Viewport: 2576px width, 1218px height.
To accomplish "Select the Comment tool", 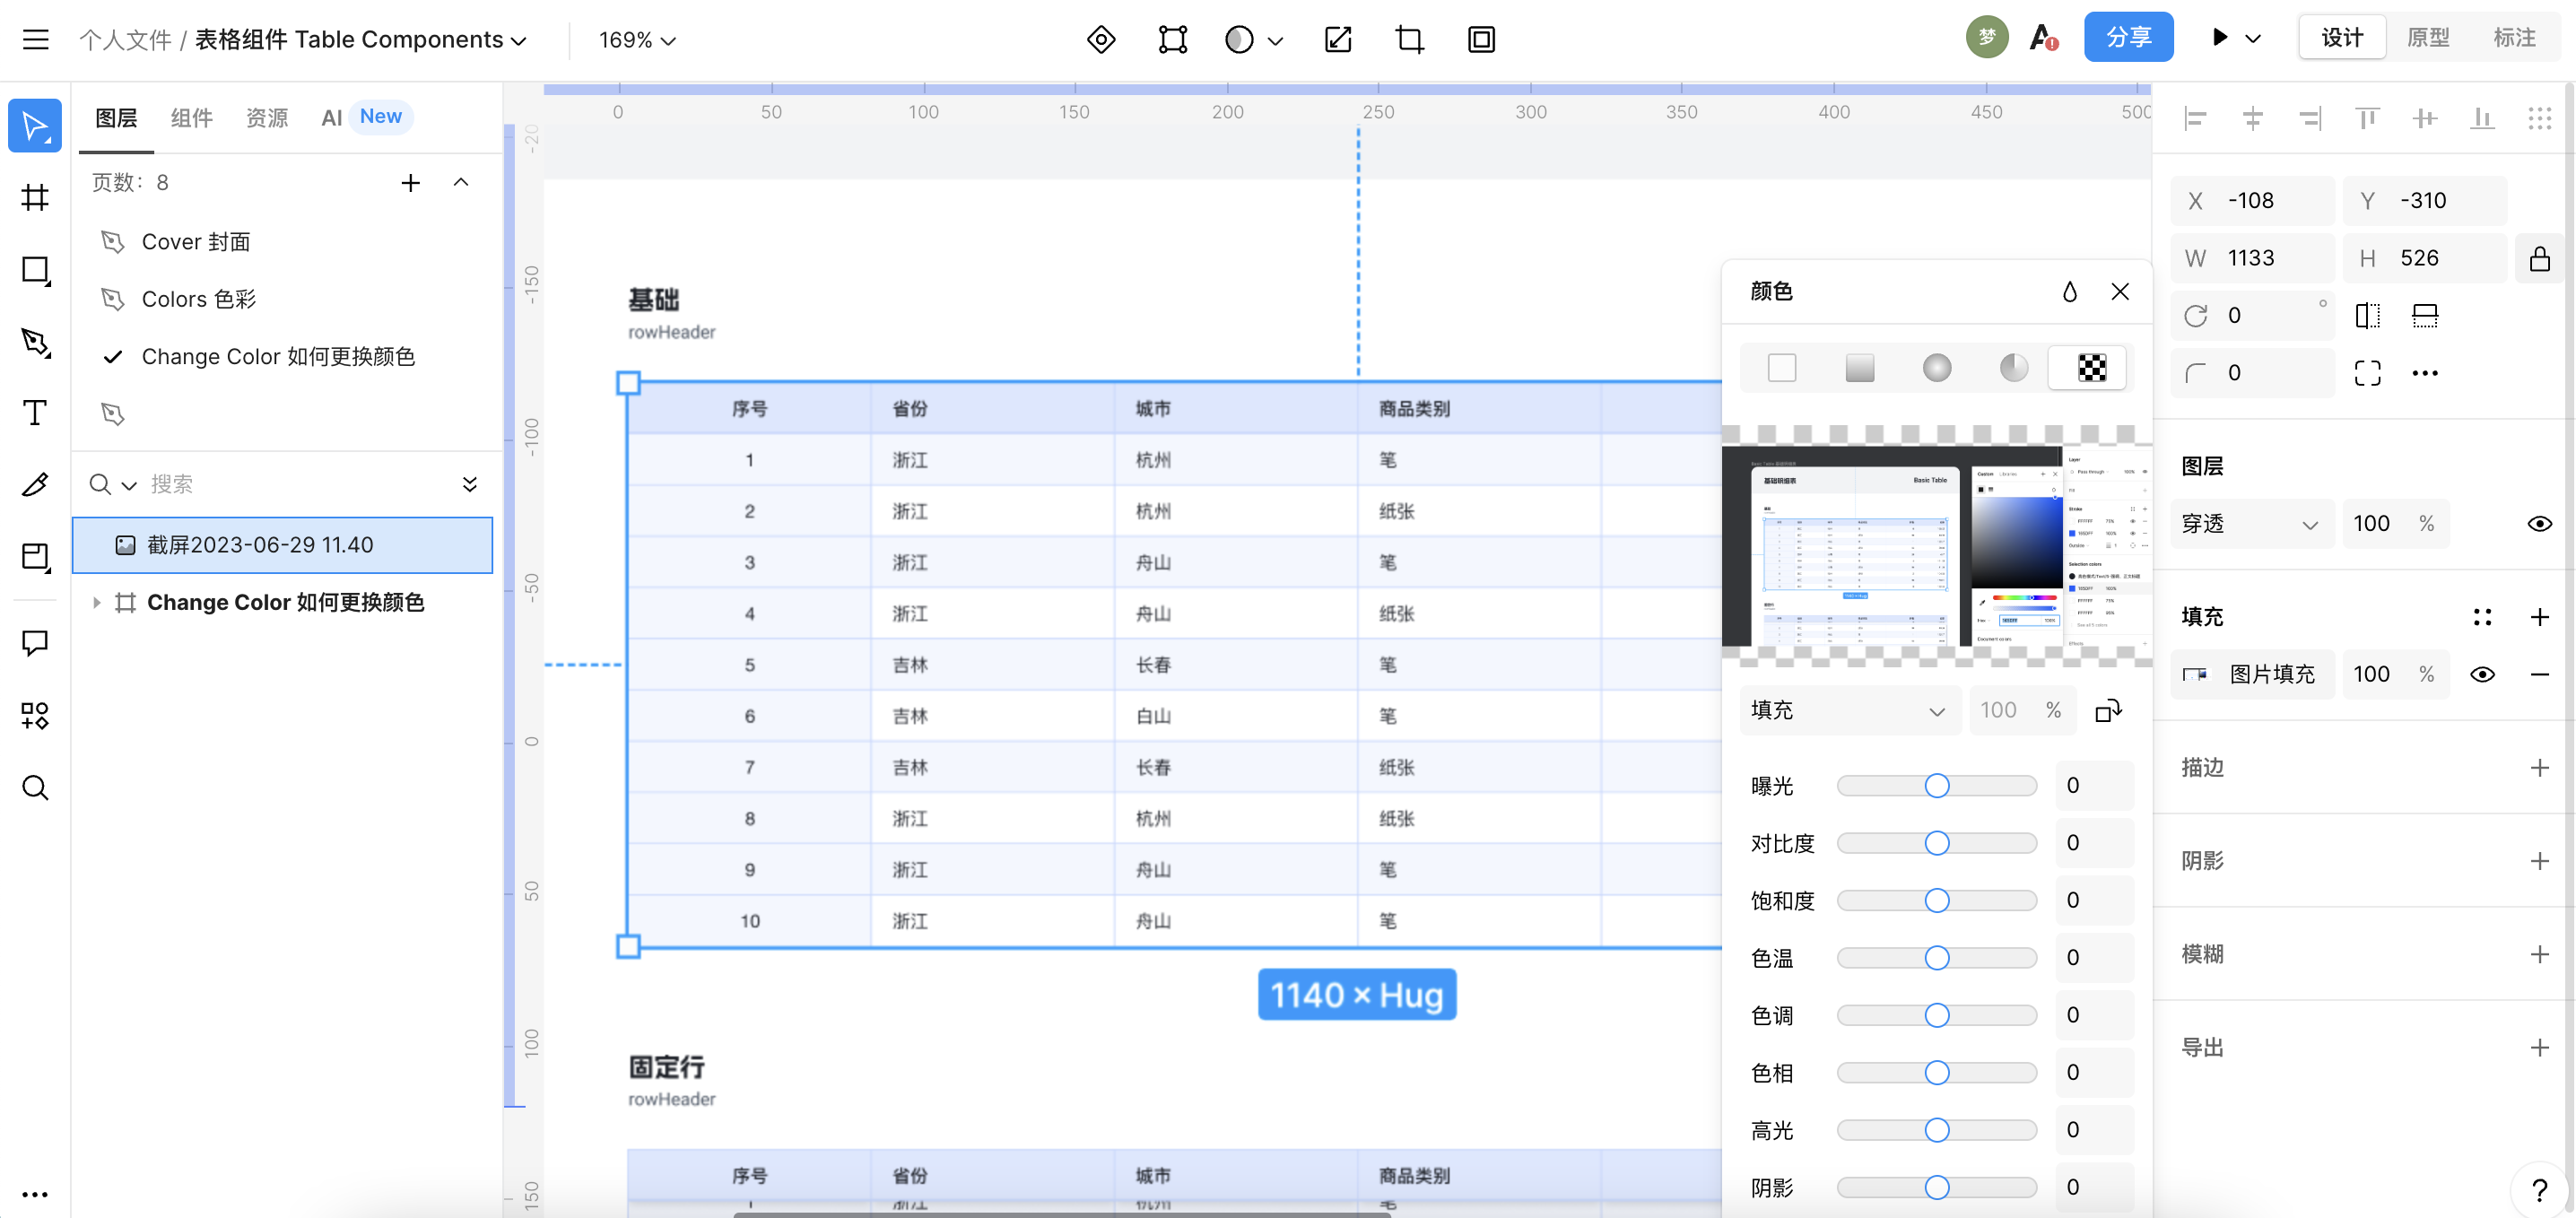I will 35,643.
